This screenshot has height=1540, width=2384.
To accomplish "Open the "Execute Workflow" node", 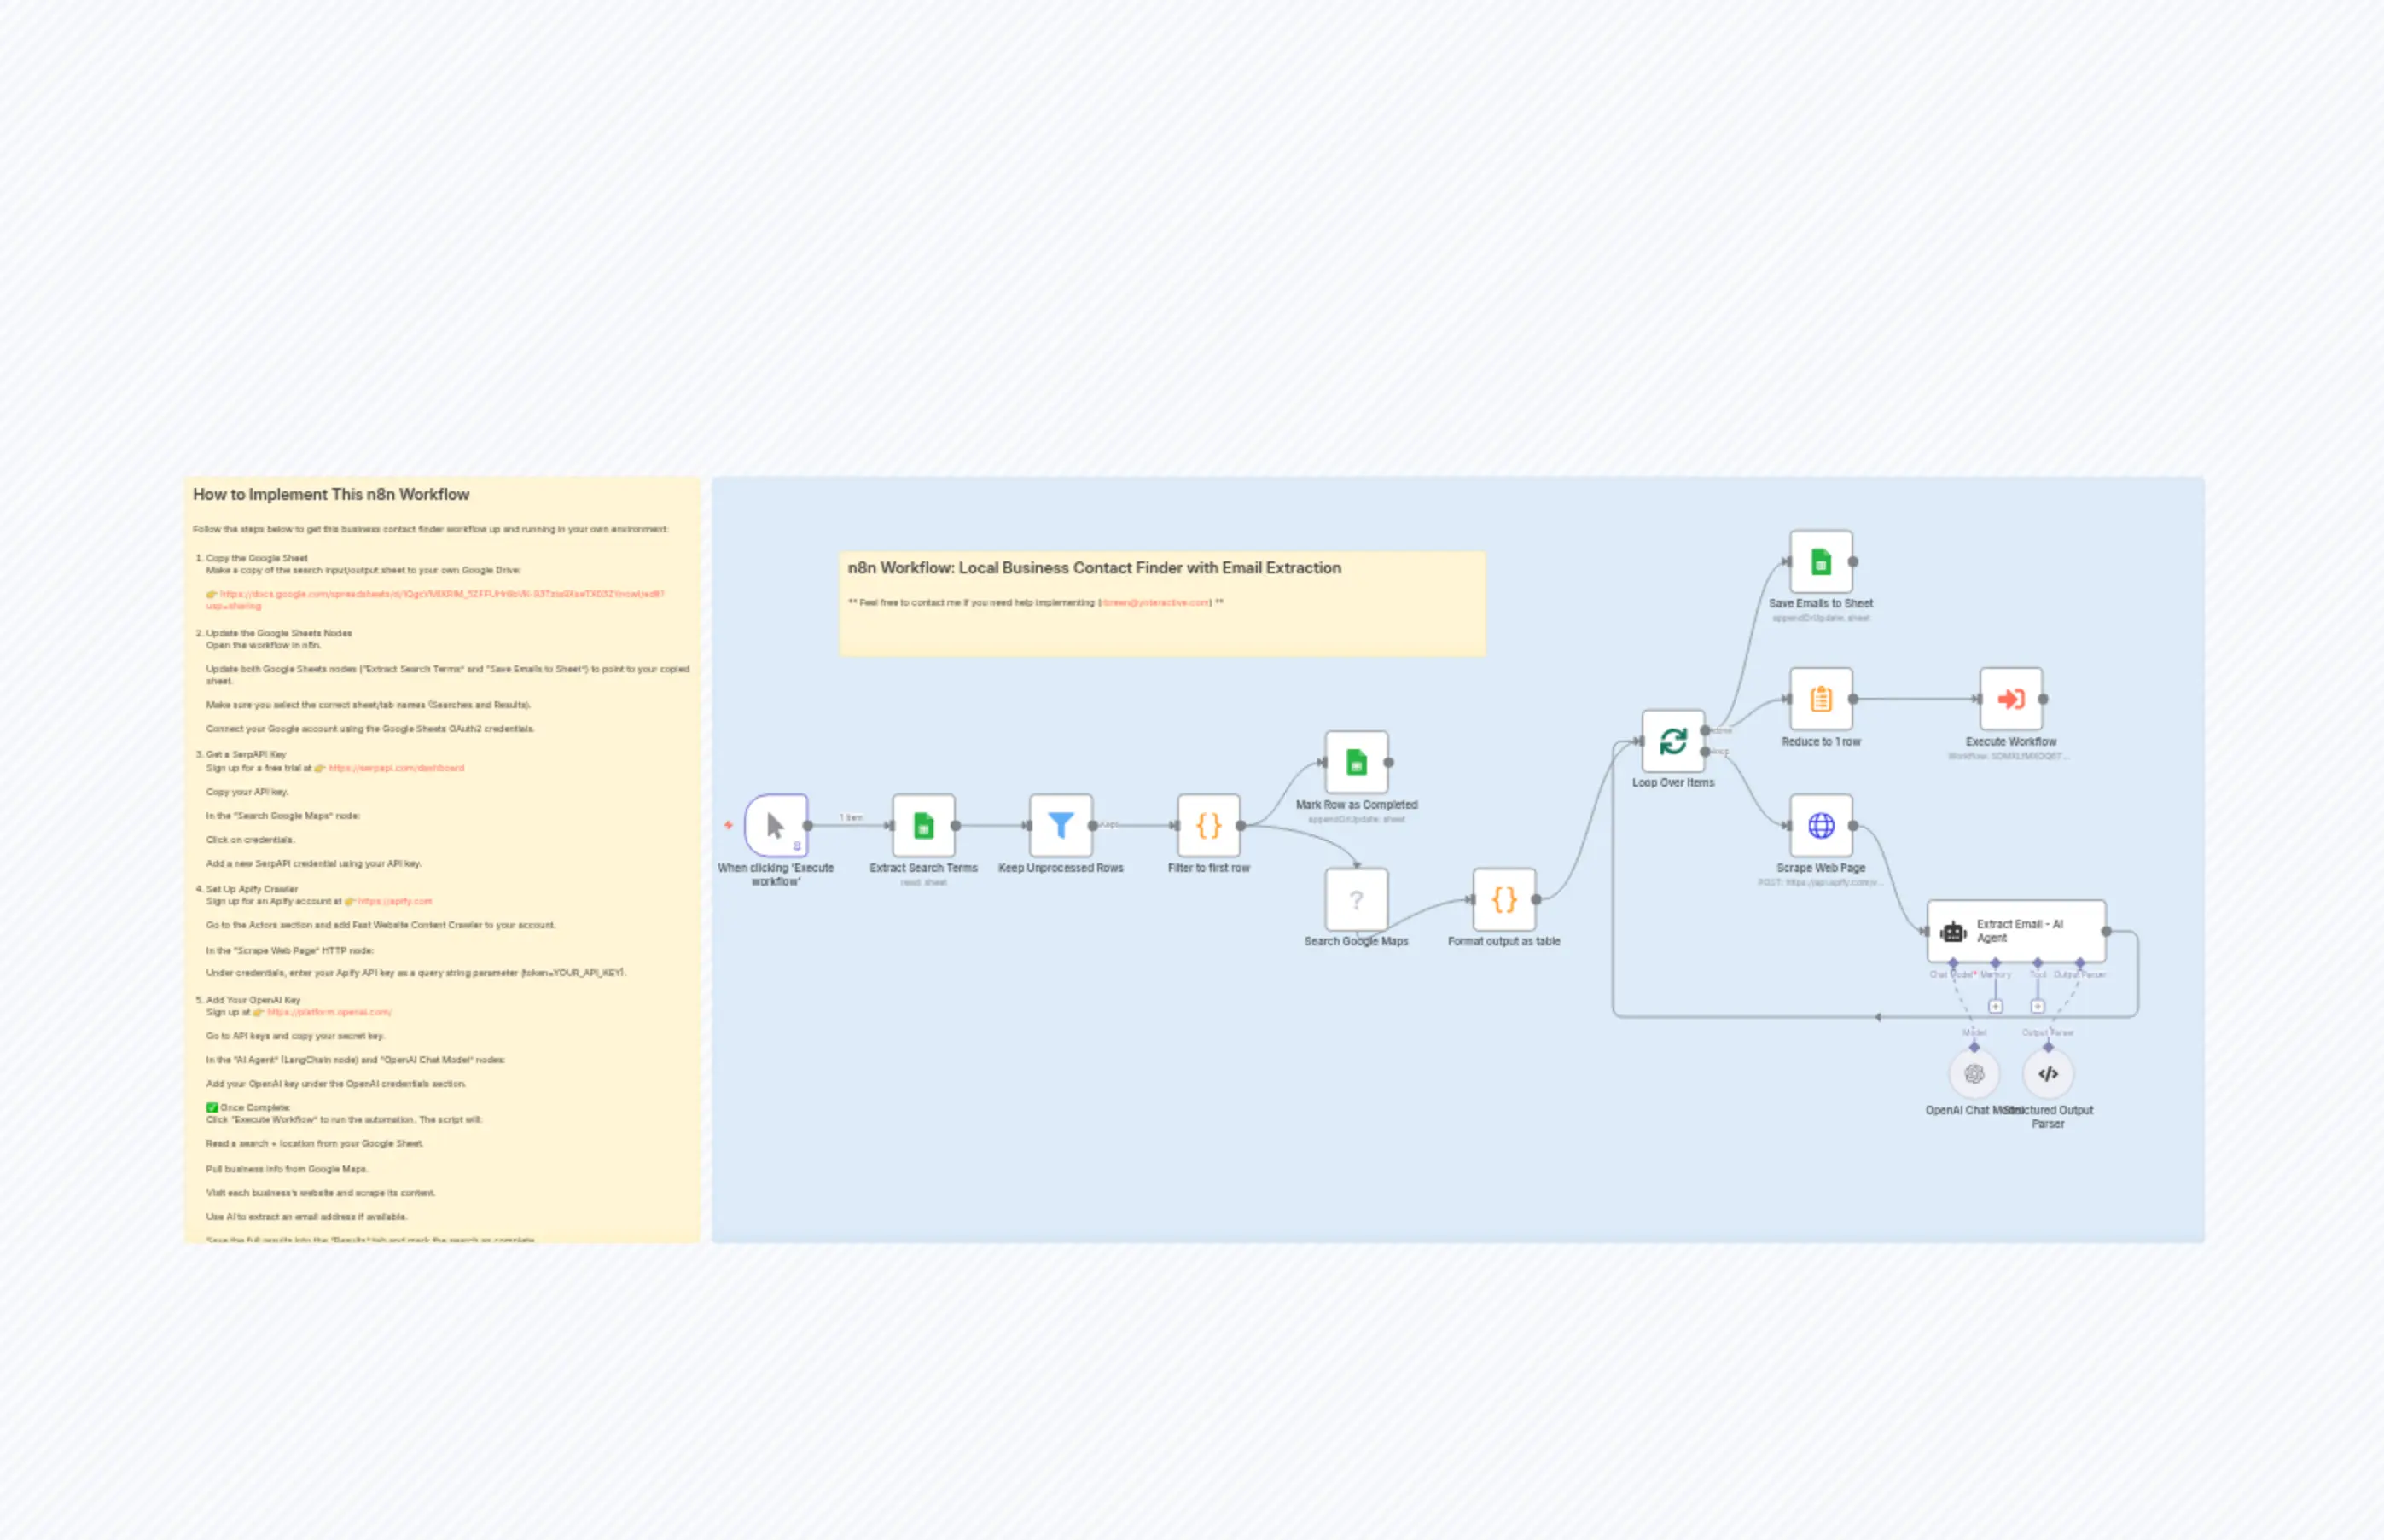I will click(x=2012, y=700).
